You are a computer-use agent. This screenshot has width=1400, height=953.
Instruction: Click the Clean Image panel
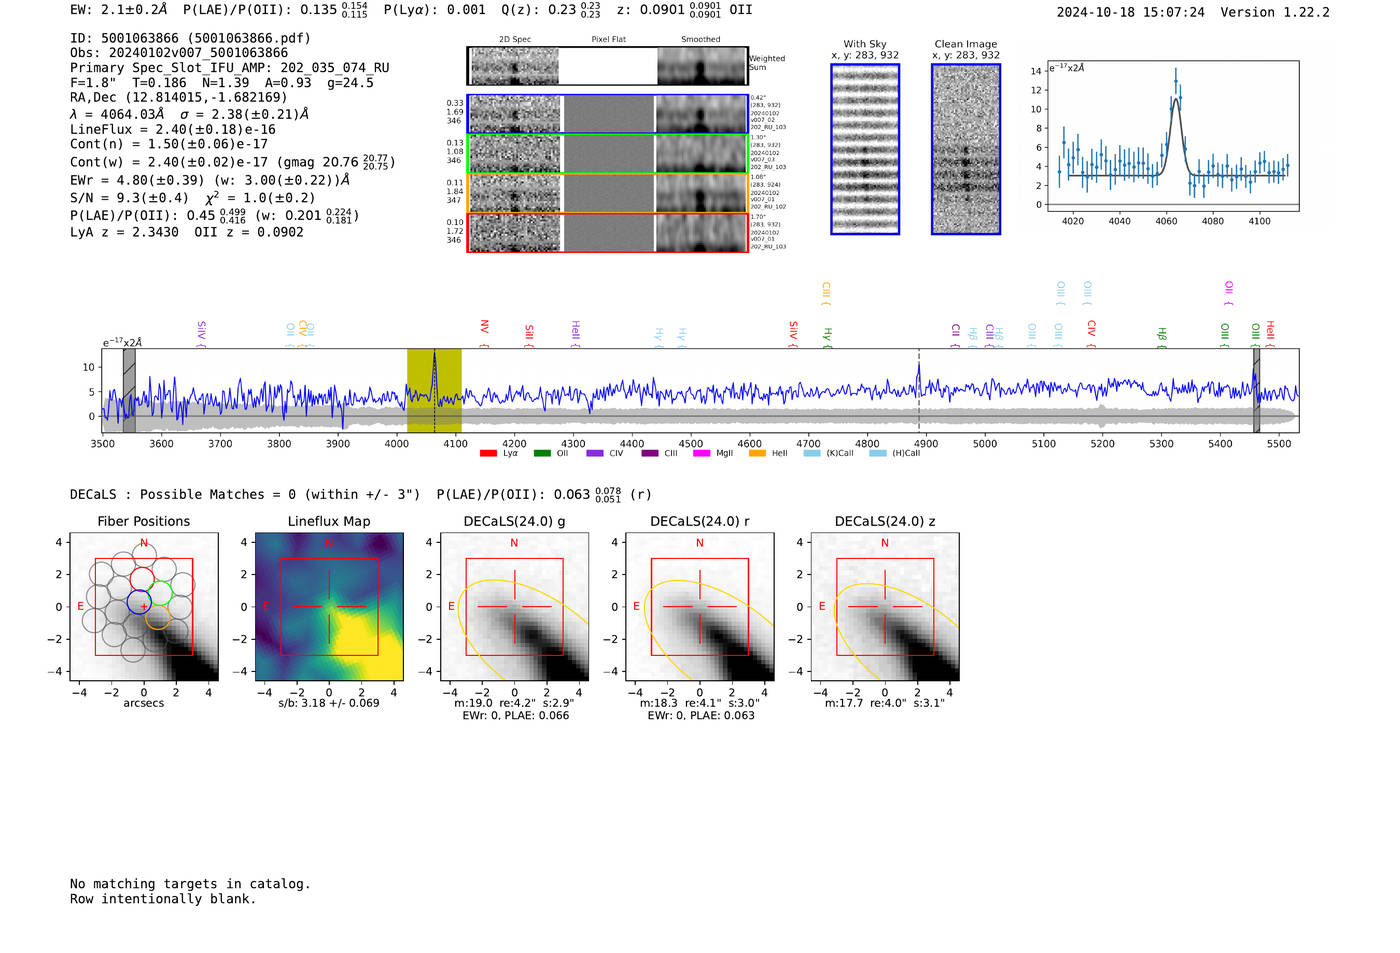tap(966, 149)
